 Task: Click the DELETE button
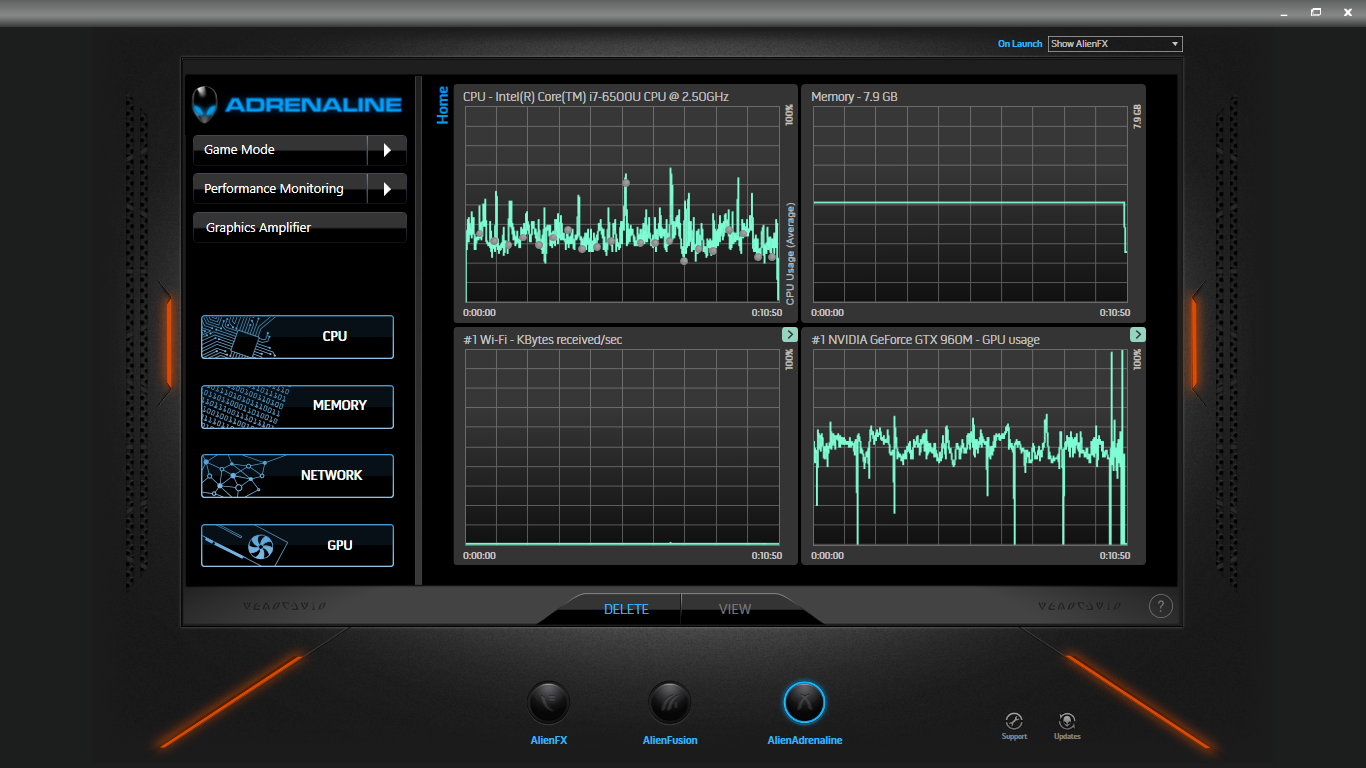click(x=626, y=609)
